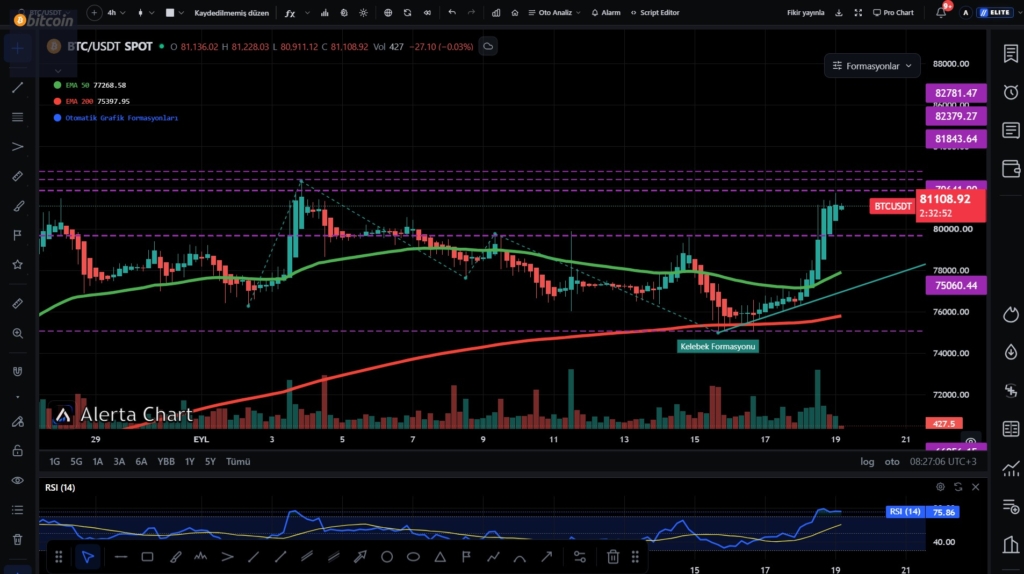
Task: Select the cursor arrow tool in bottom toolbar
Action: click(88, 557)
